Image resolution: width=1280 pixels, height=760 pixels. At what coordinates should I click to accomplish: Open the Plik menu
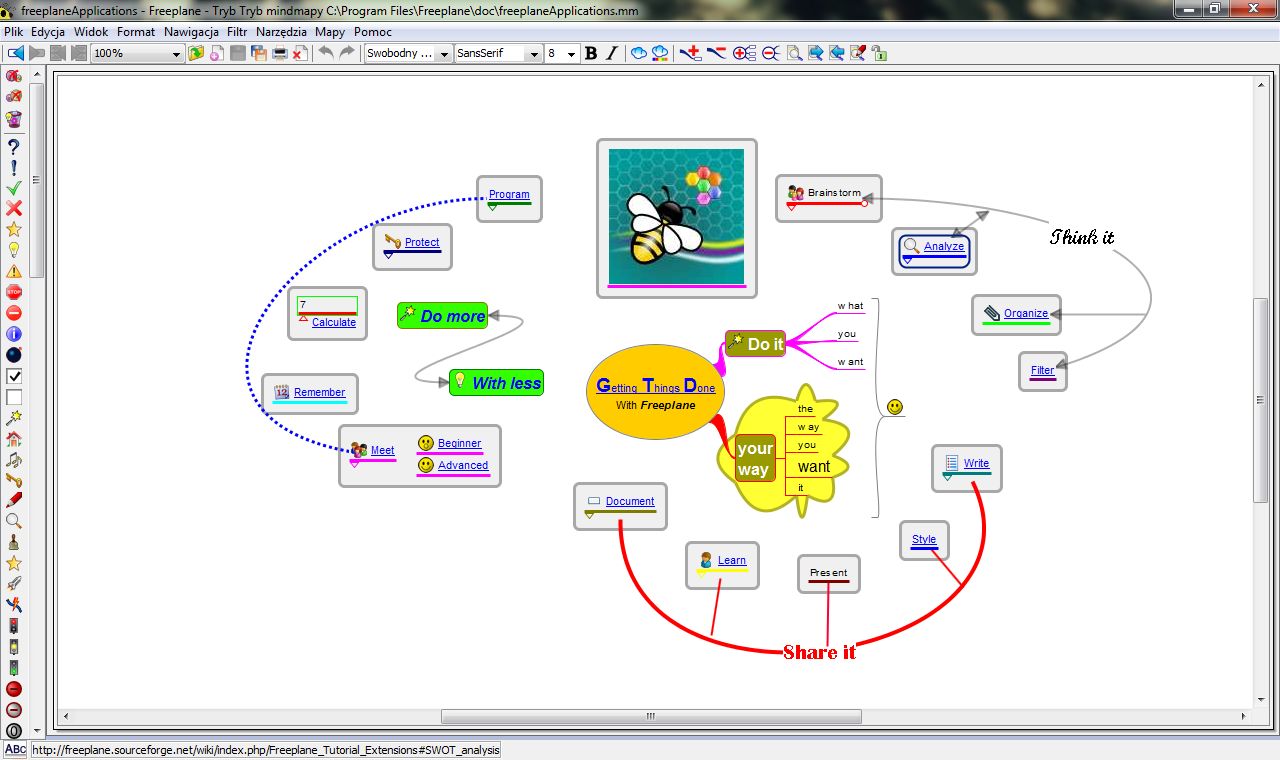[13, 32]
